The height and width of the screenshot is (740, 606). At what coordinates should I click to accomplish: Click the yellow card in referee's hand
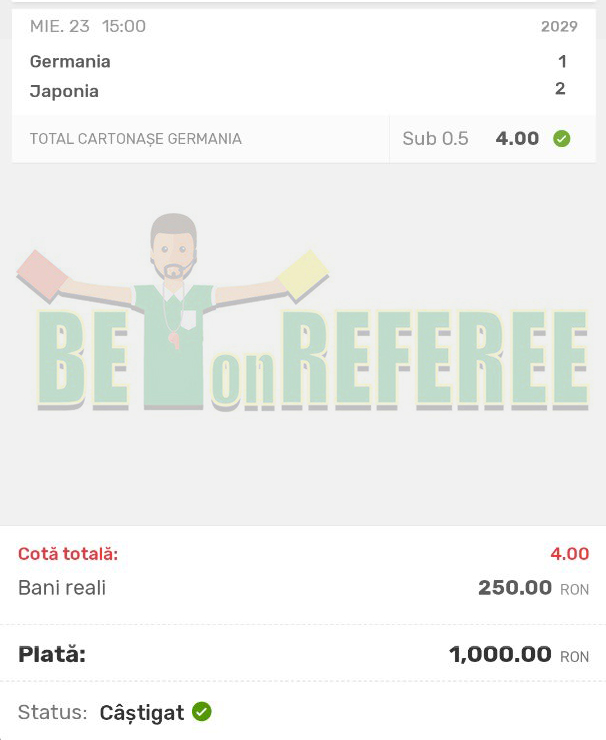(303, 275)
